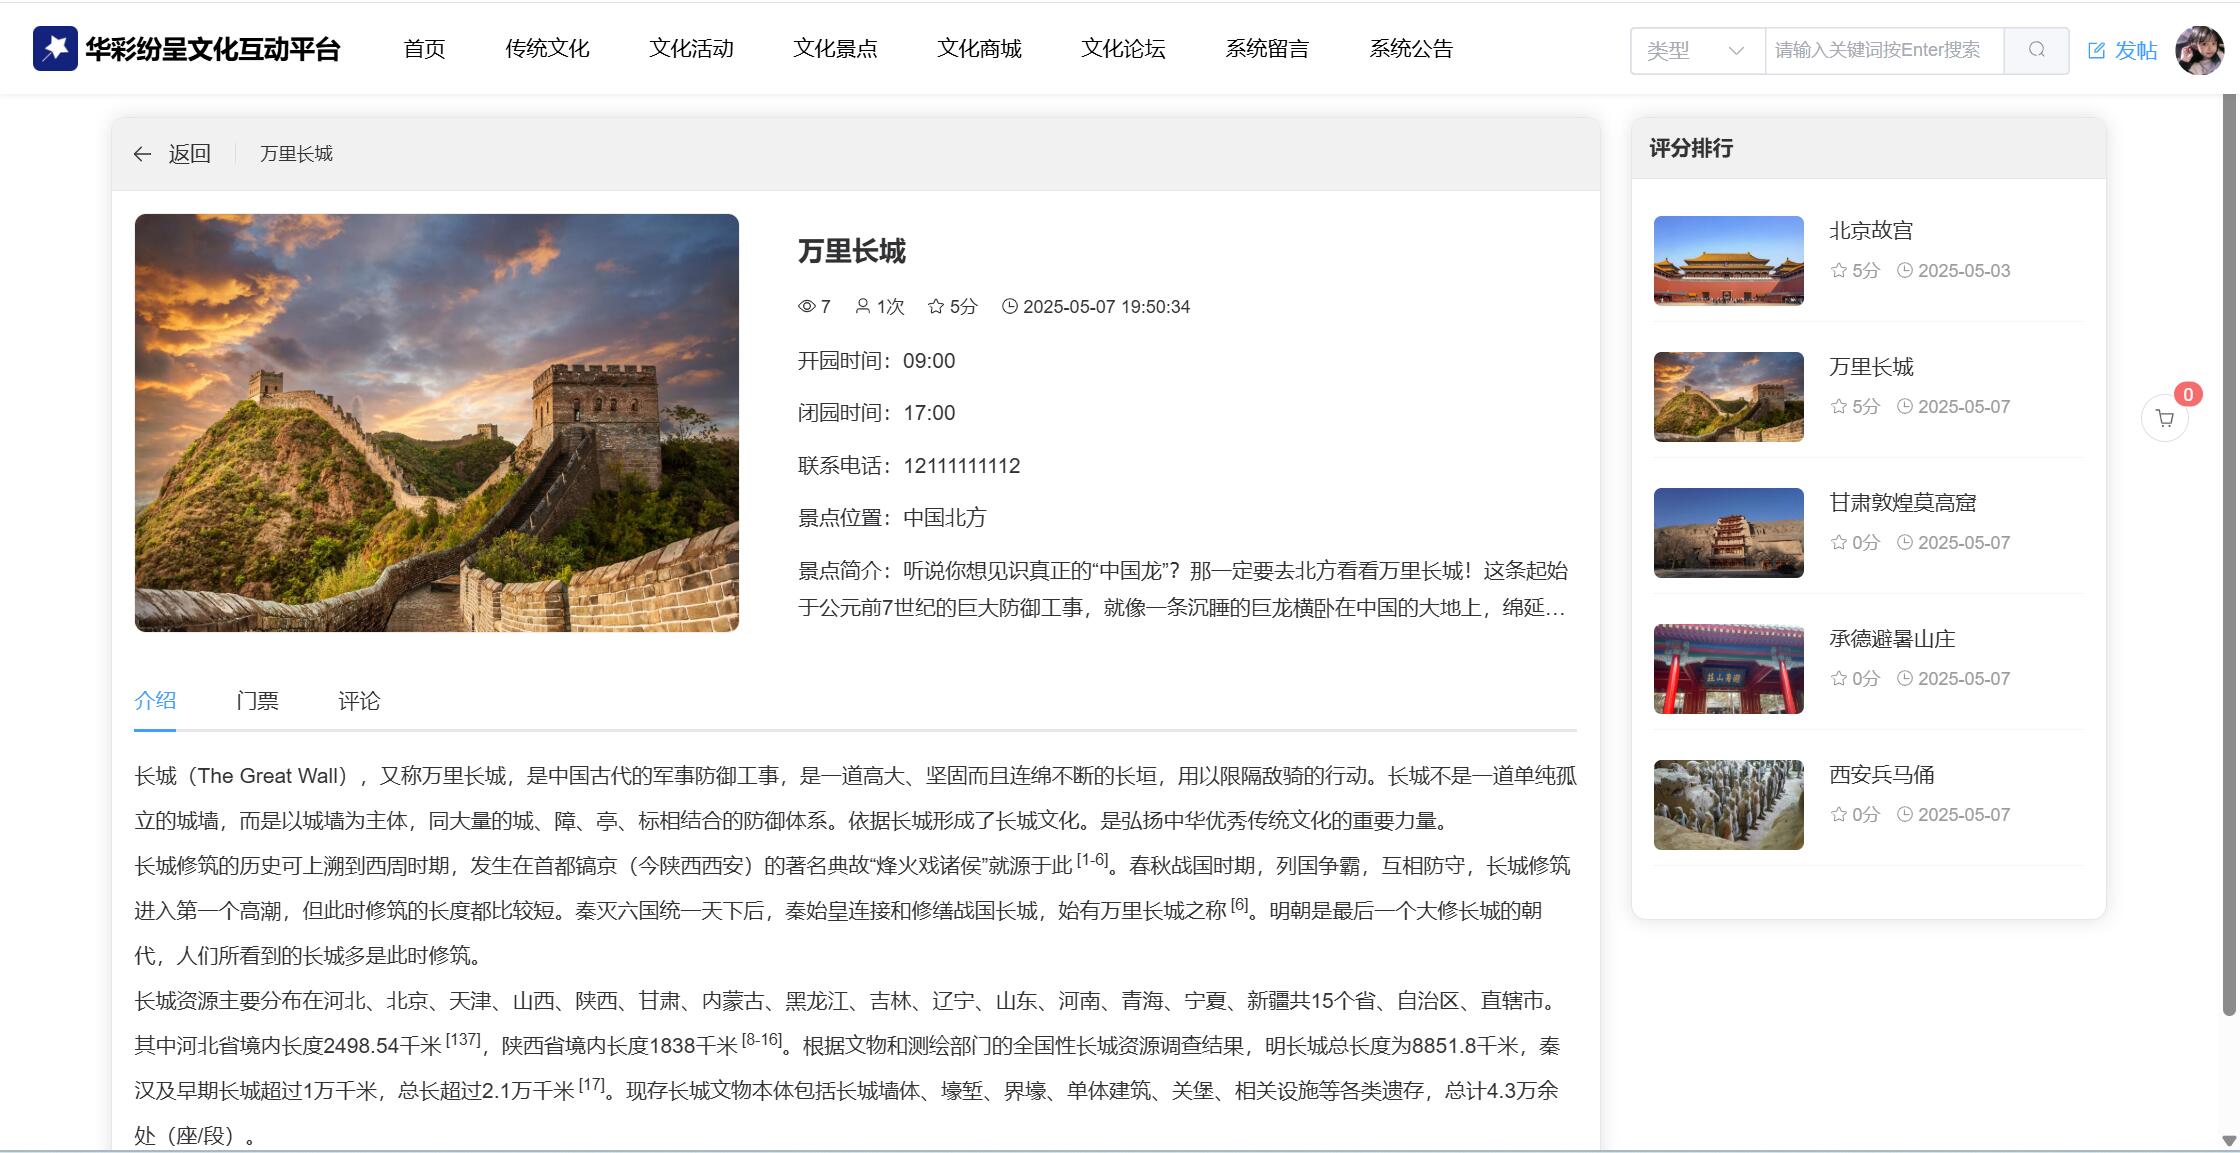Image resolution: width=2240 pixels, height=1153 pixels.
Task: Click the search magnifier icon button
Action: [2036, 50]
